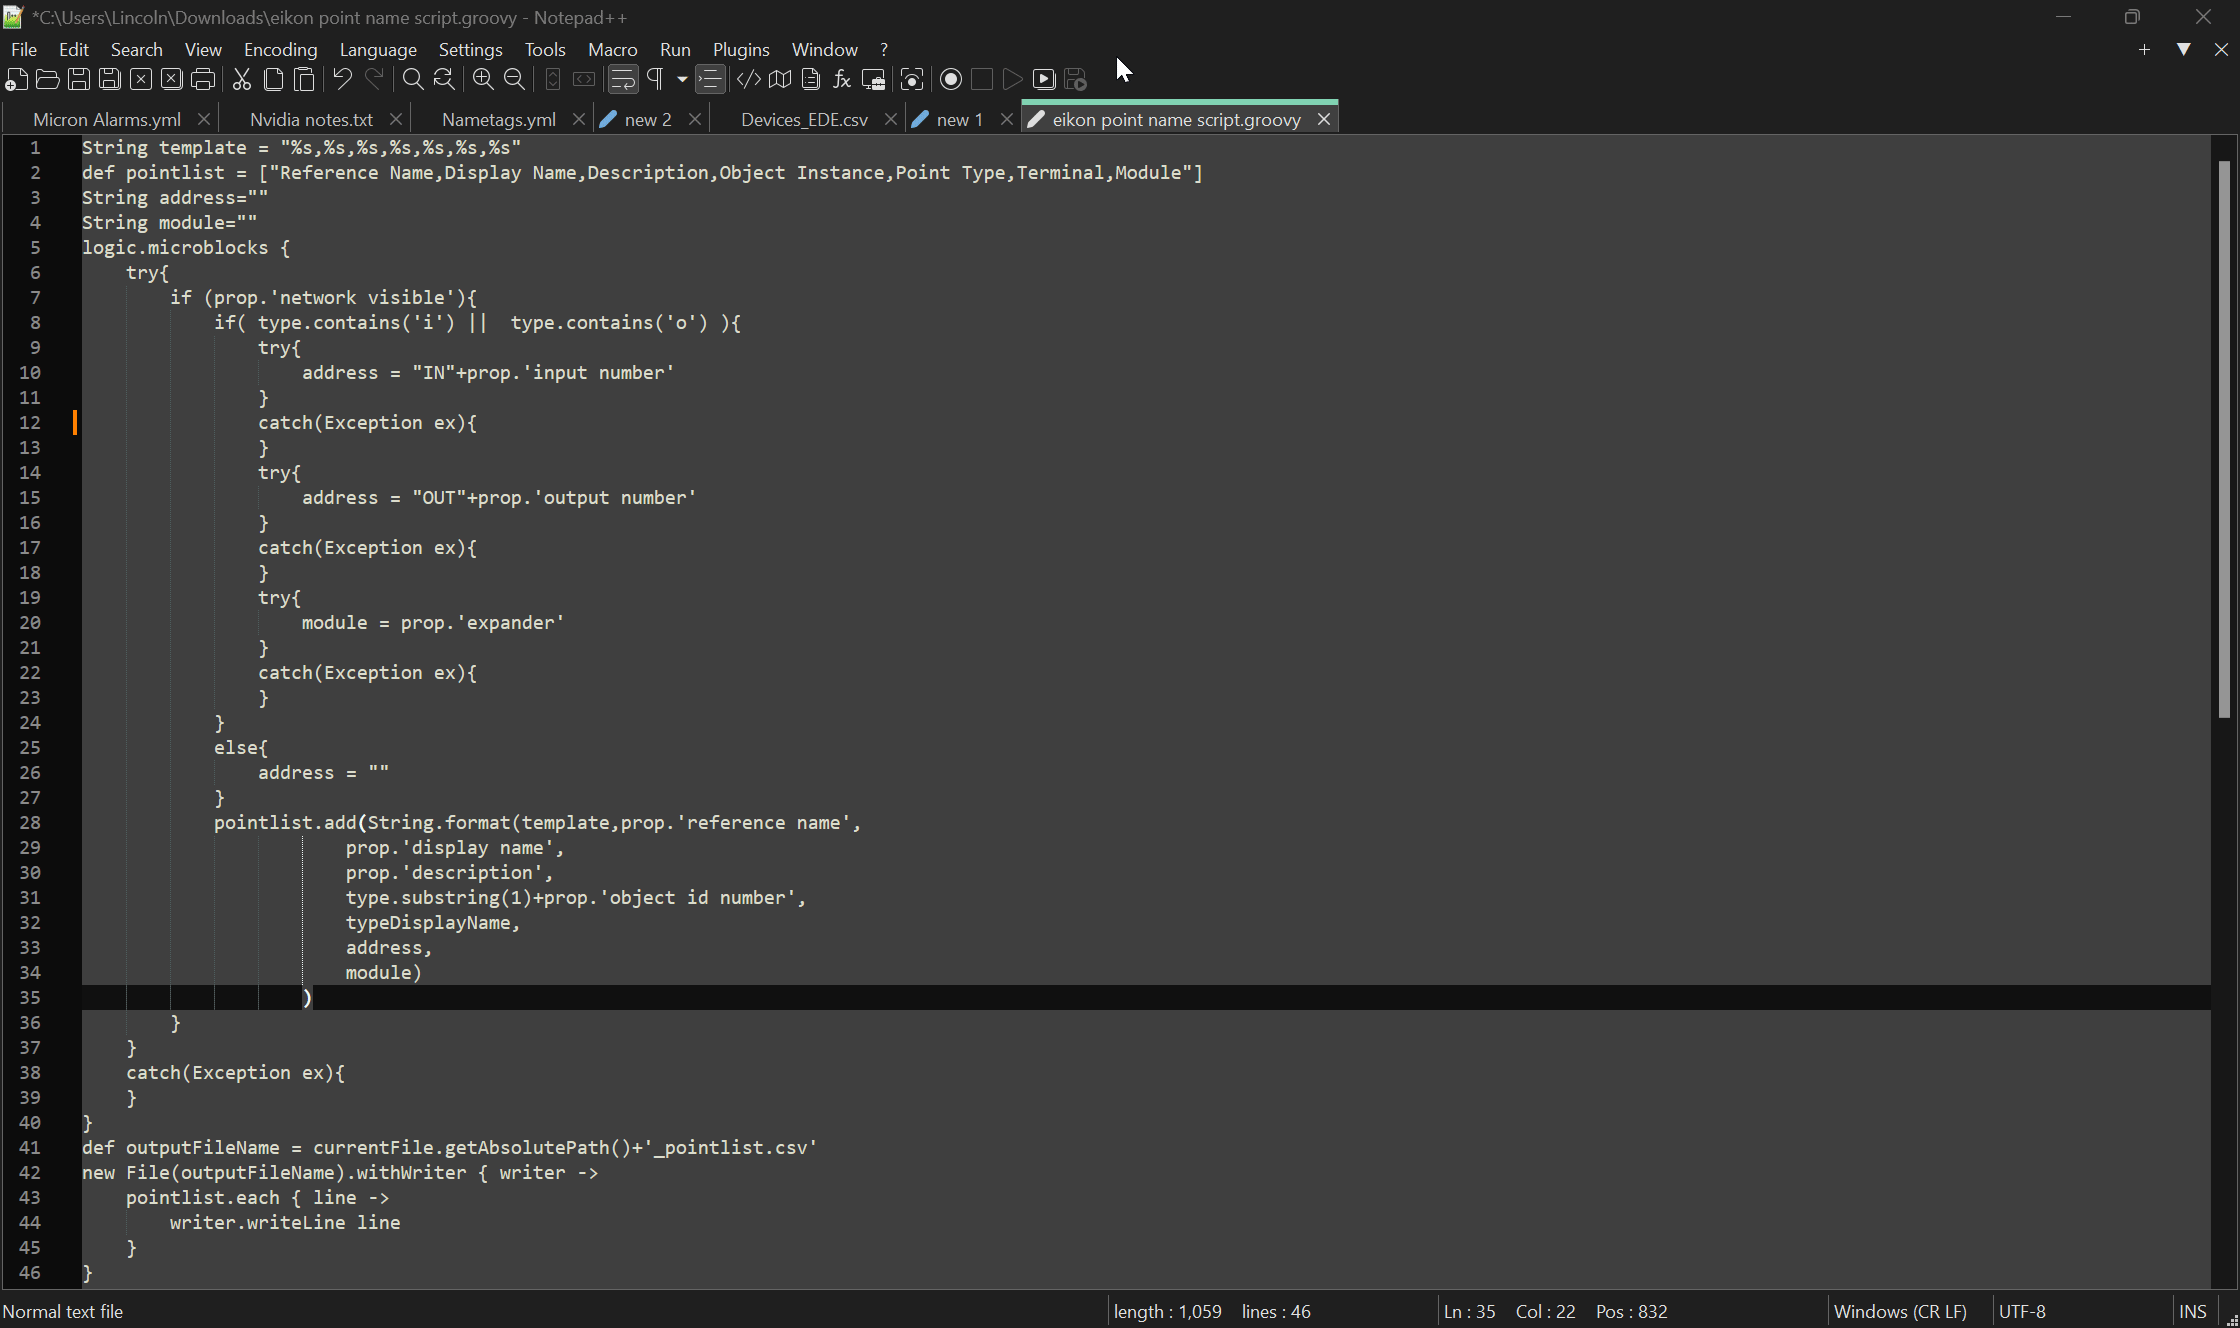
Task: Switch to Micron Alarms.yml tab
Action: [x=107, y=119]
